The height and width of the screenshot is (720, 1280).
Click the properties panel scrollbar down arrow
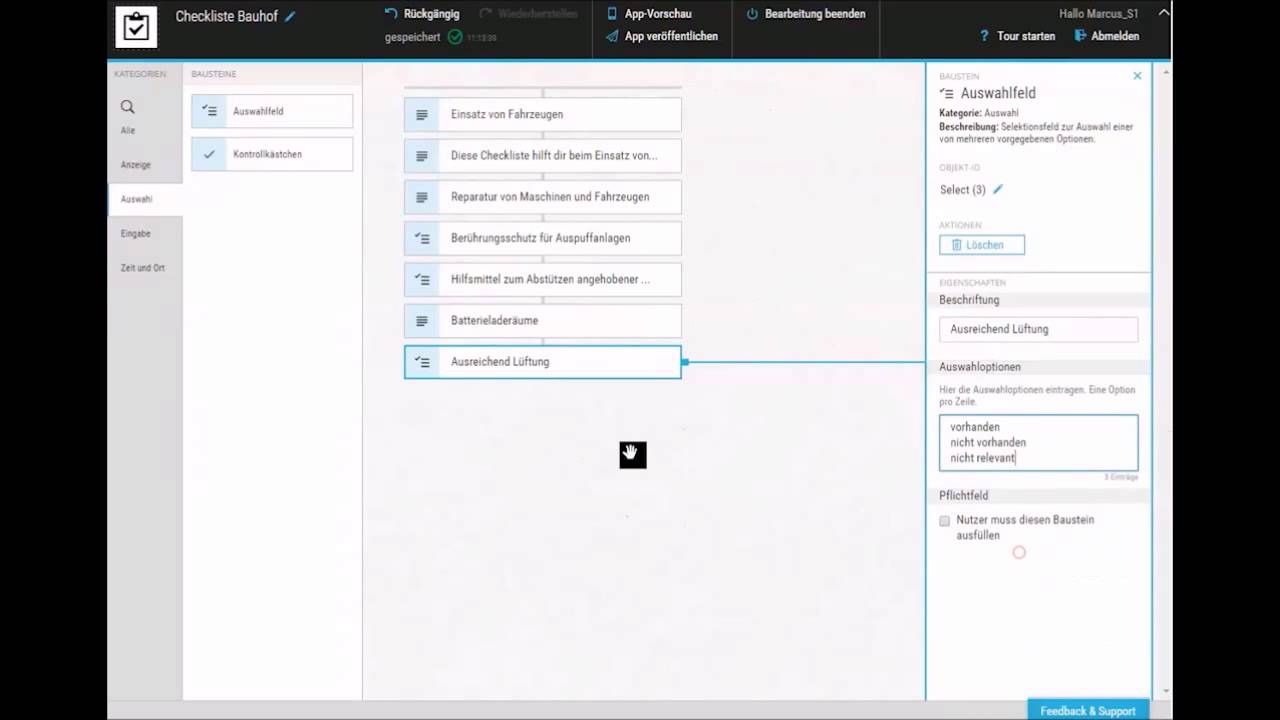click(1164, 692)
